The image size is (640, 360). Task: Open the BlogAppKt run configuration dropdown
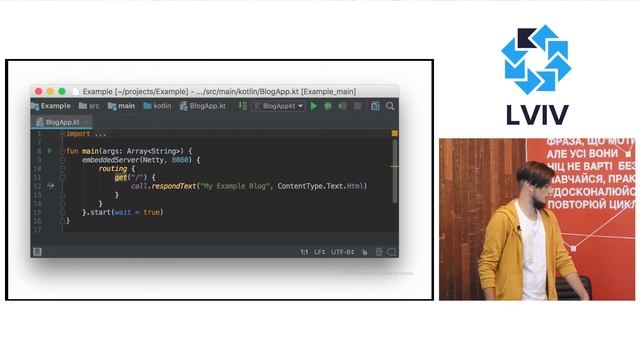[x=279, y=106]
